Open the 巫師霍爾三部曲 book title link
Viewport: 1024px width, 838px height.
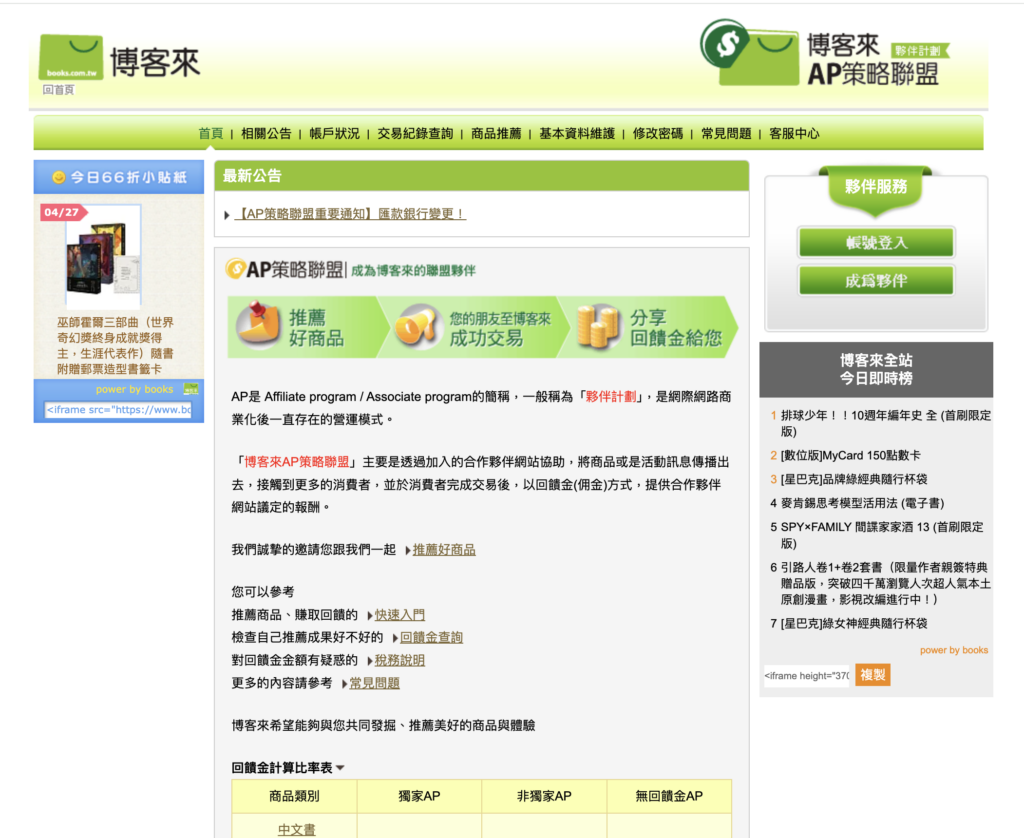pos(116,346)
